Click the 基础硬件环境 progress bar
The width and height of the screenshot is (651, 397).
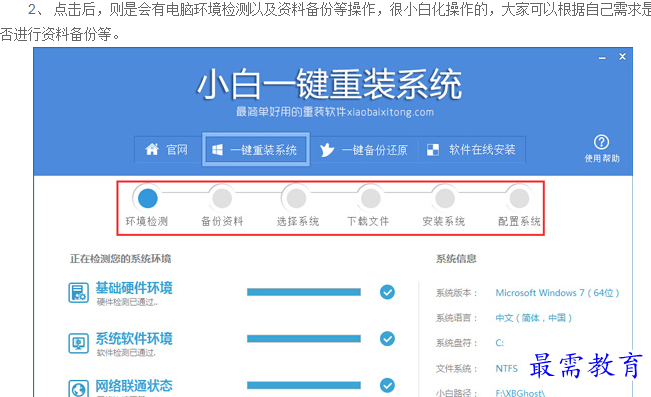click(x=304, y=292)
